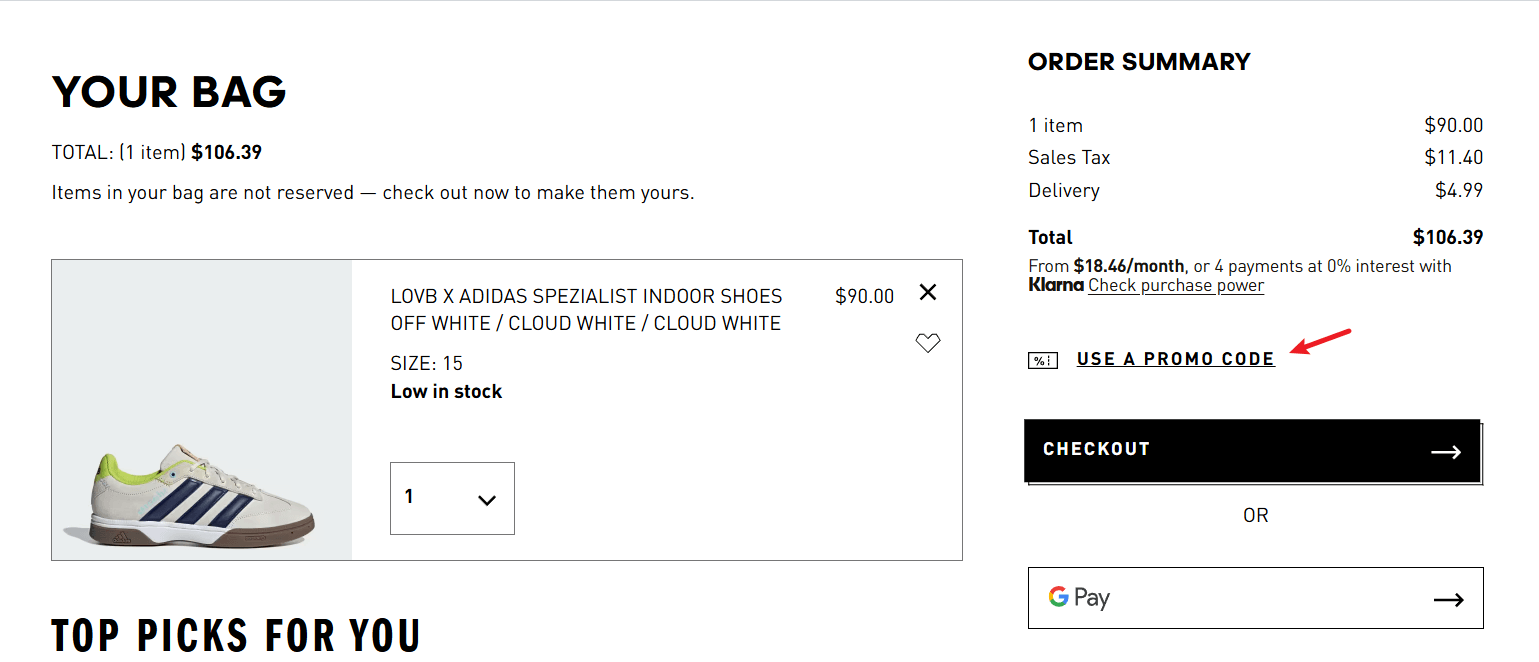Expand quantity selector chevron arrow

coord(487,500)
